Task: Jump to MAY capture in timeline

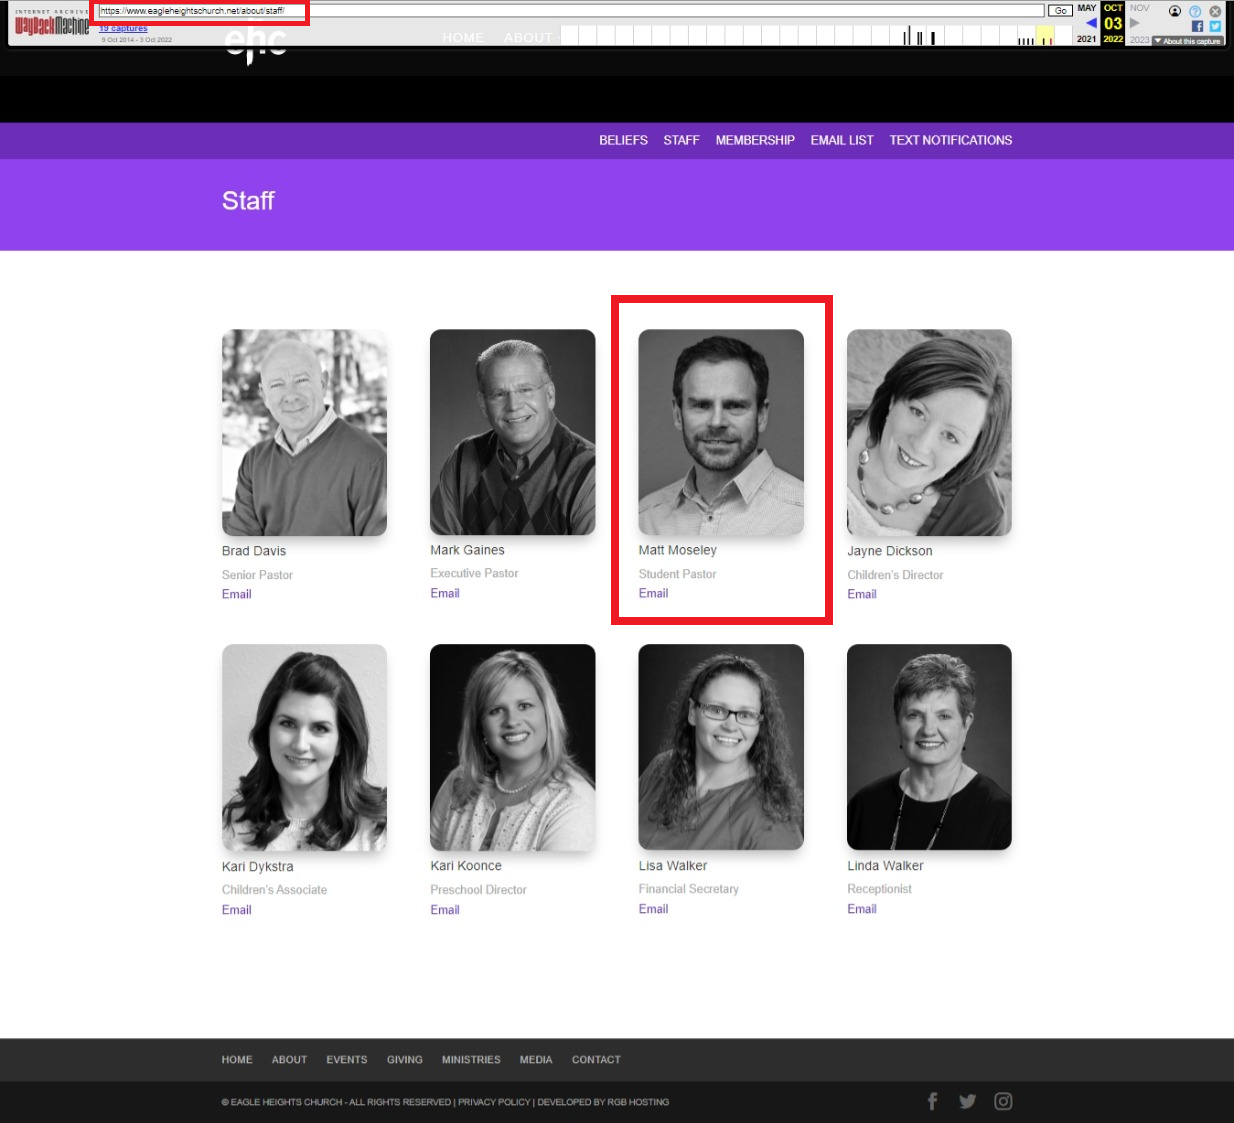Action: [x=1087, y=8]
